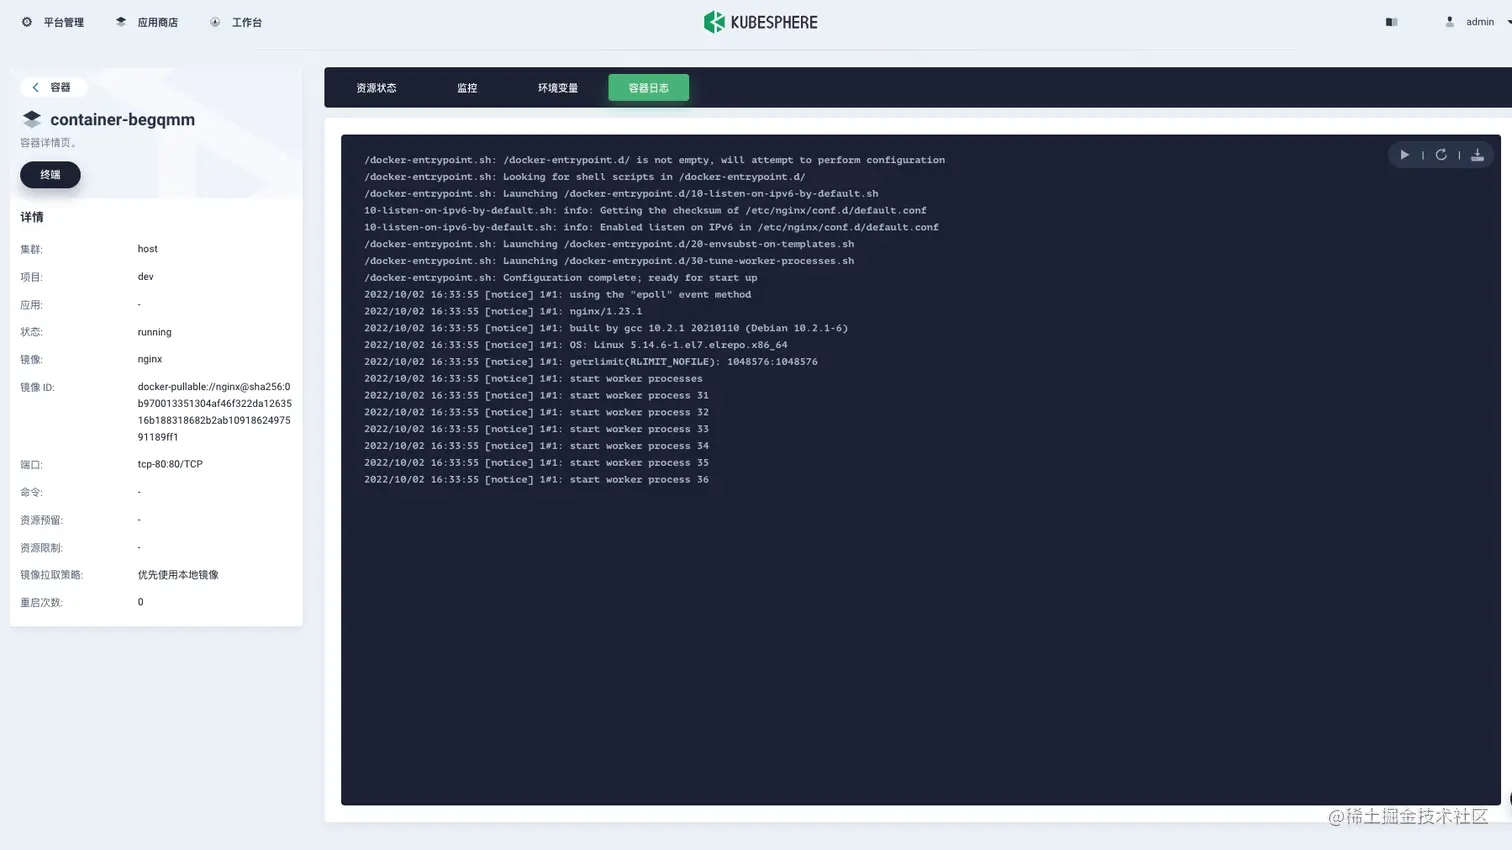Image resolution: width=1512 pixels, height=850 pixels.
Task: Start real-time log playback
Action: [1405, 155]
